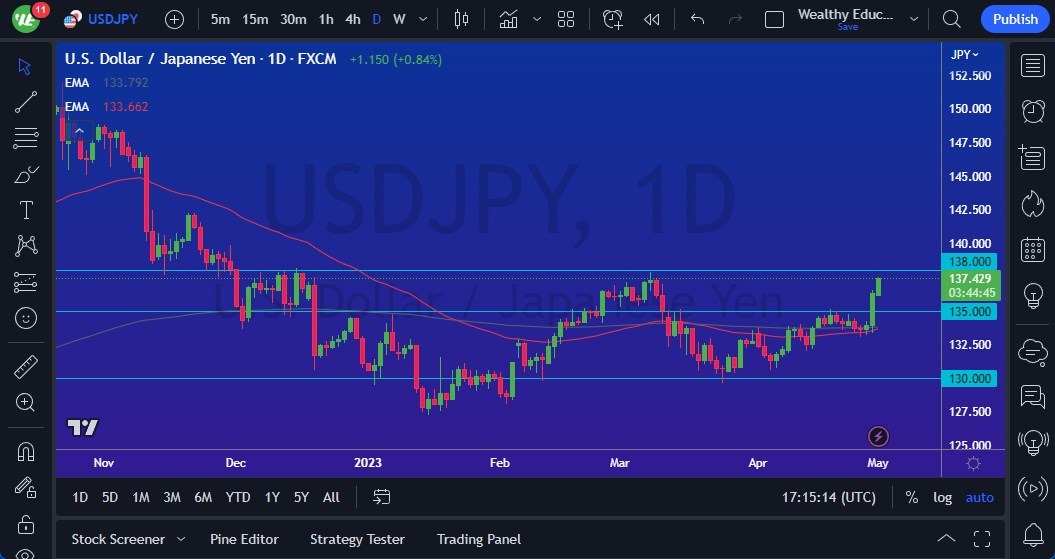Screen dimensions: 1055x559
Task: Open the data window panel
Action: click(1032, 157)
